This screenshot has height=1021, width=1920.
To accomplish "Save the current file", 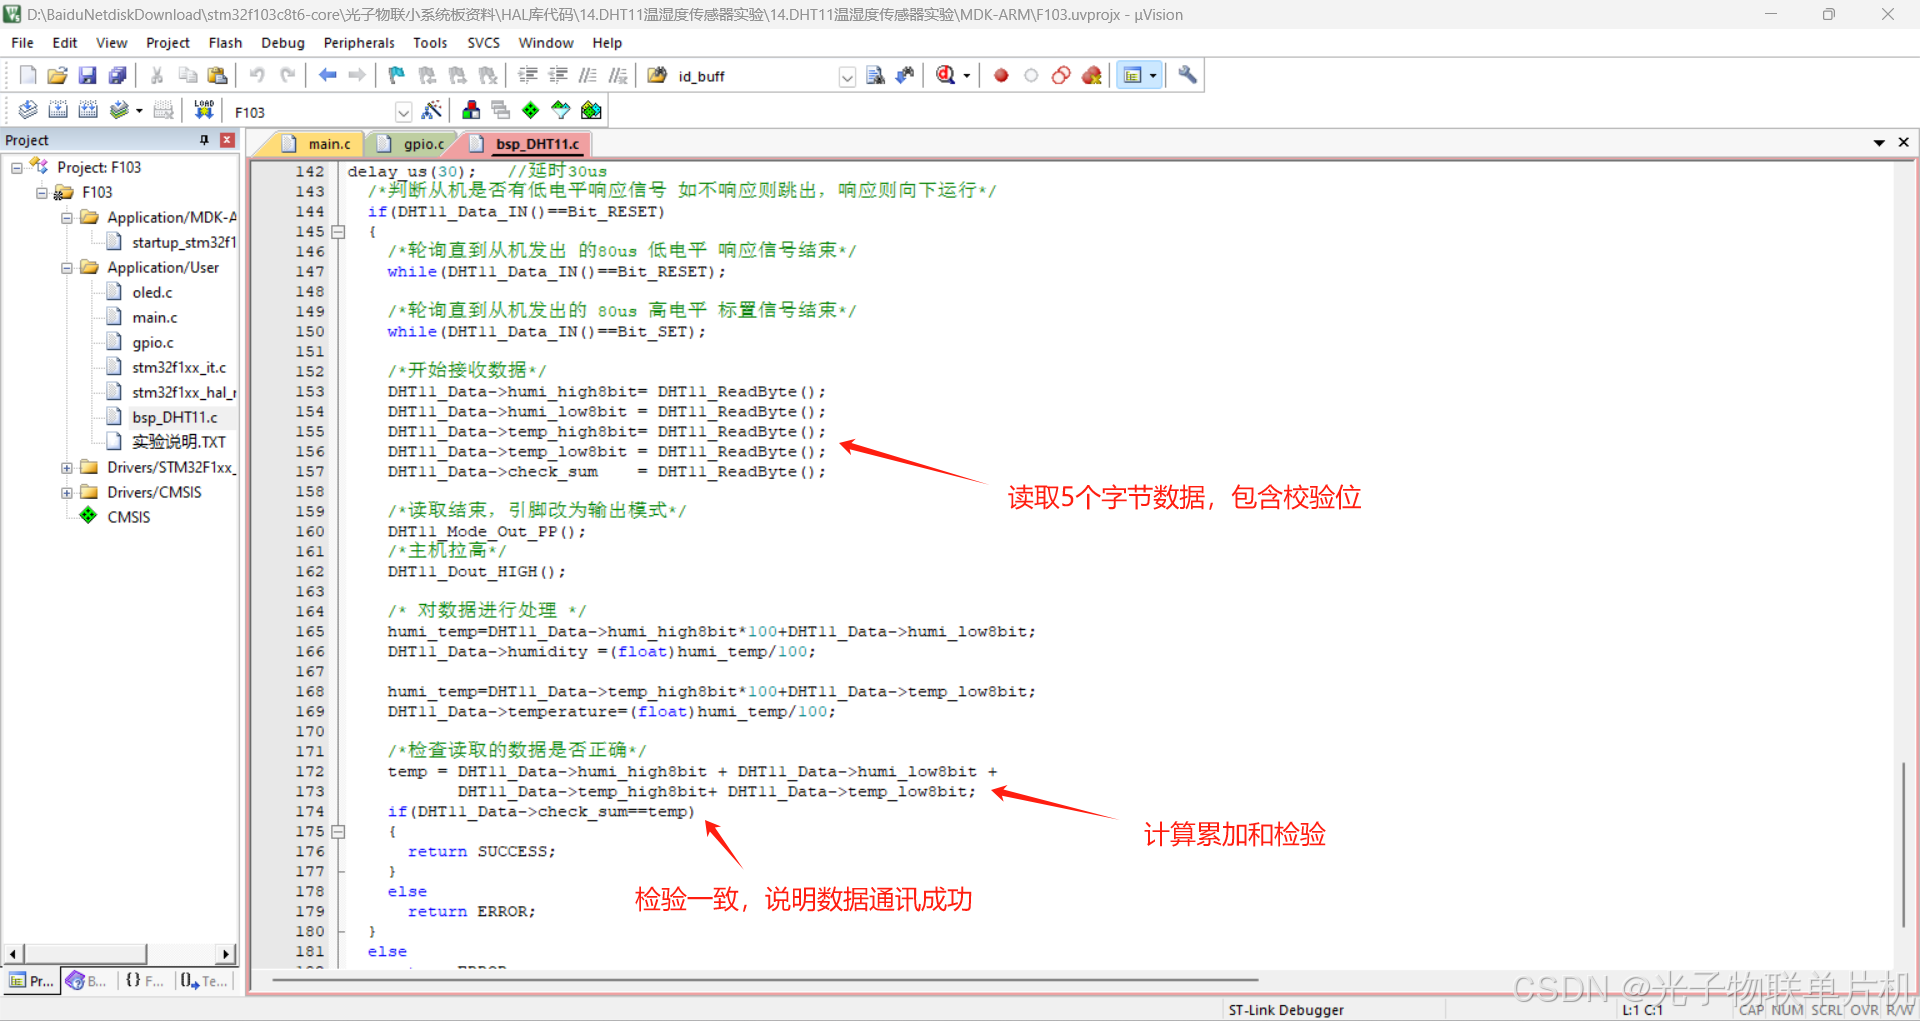I will tap(87, 75).
